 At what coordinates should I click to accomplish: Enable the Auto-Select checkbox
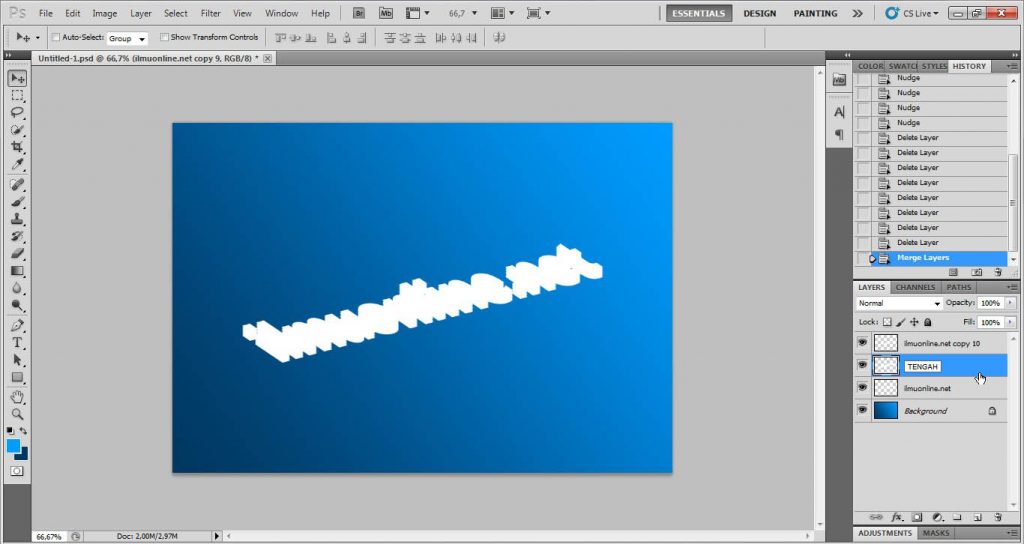(56, 37)
